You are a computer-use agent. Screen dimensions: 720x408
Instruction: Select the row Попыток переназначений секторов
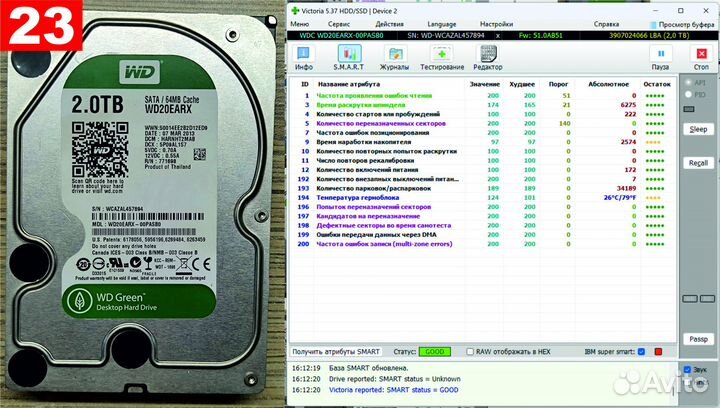click(482, 207)
